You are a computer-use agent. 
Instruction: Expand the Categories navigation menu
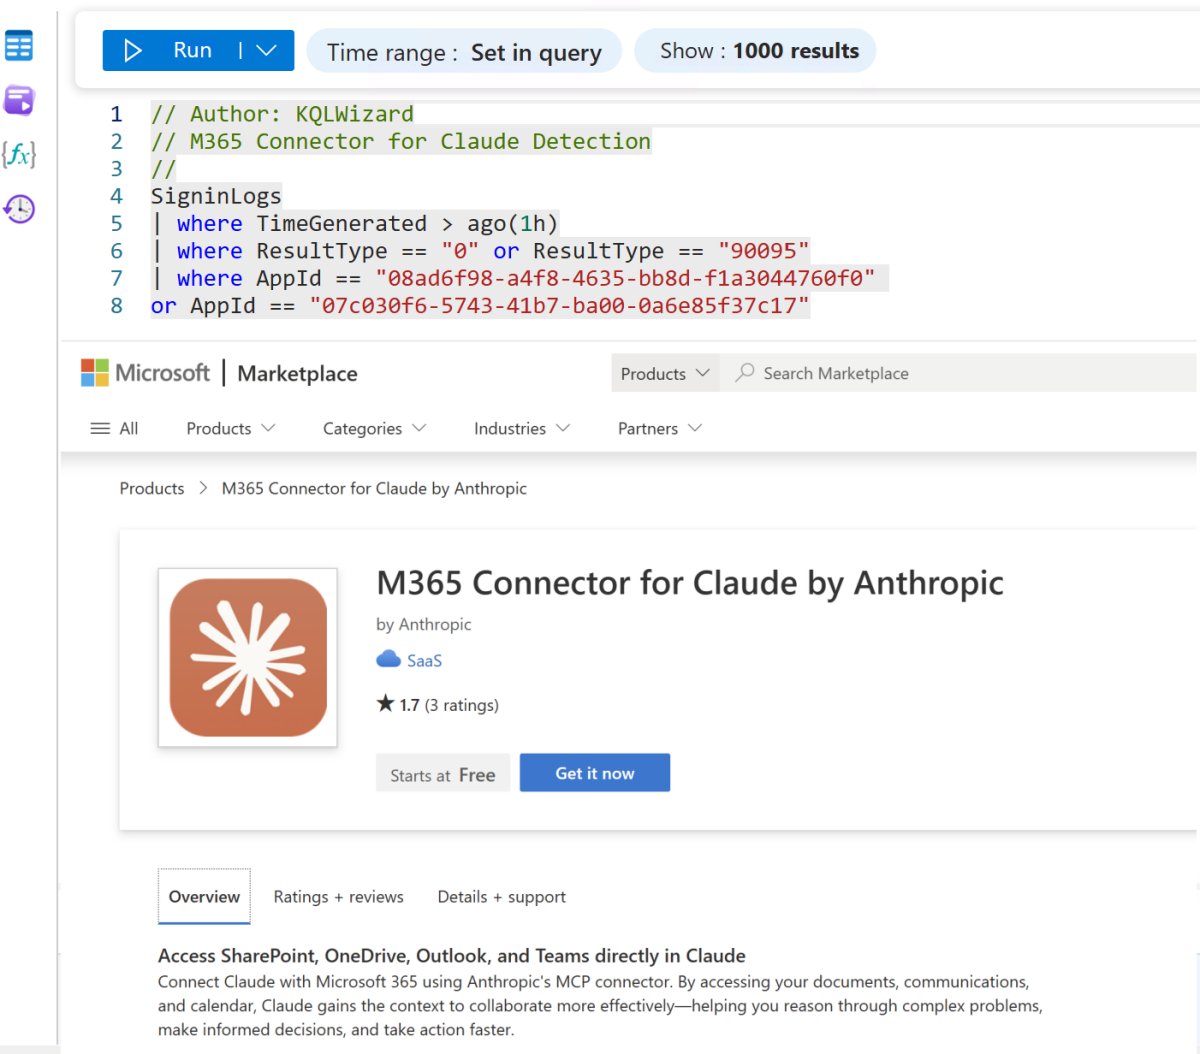click(x=374, y=428)
